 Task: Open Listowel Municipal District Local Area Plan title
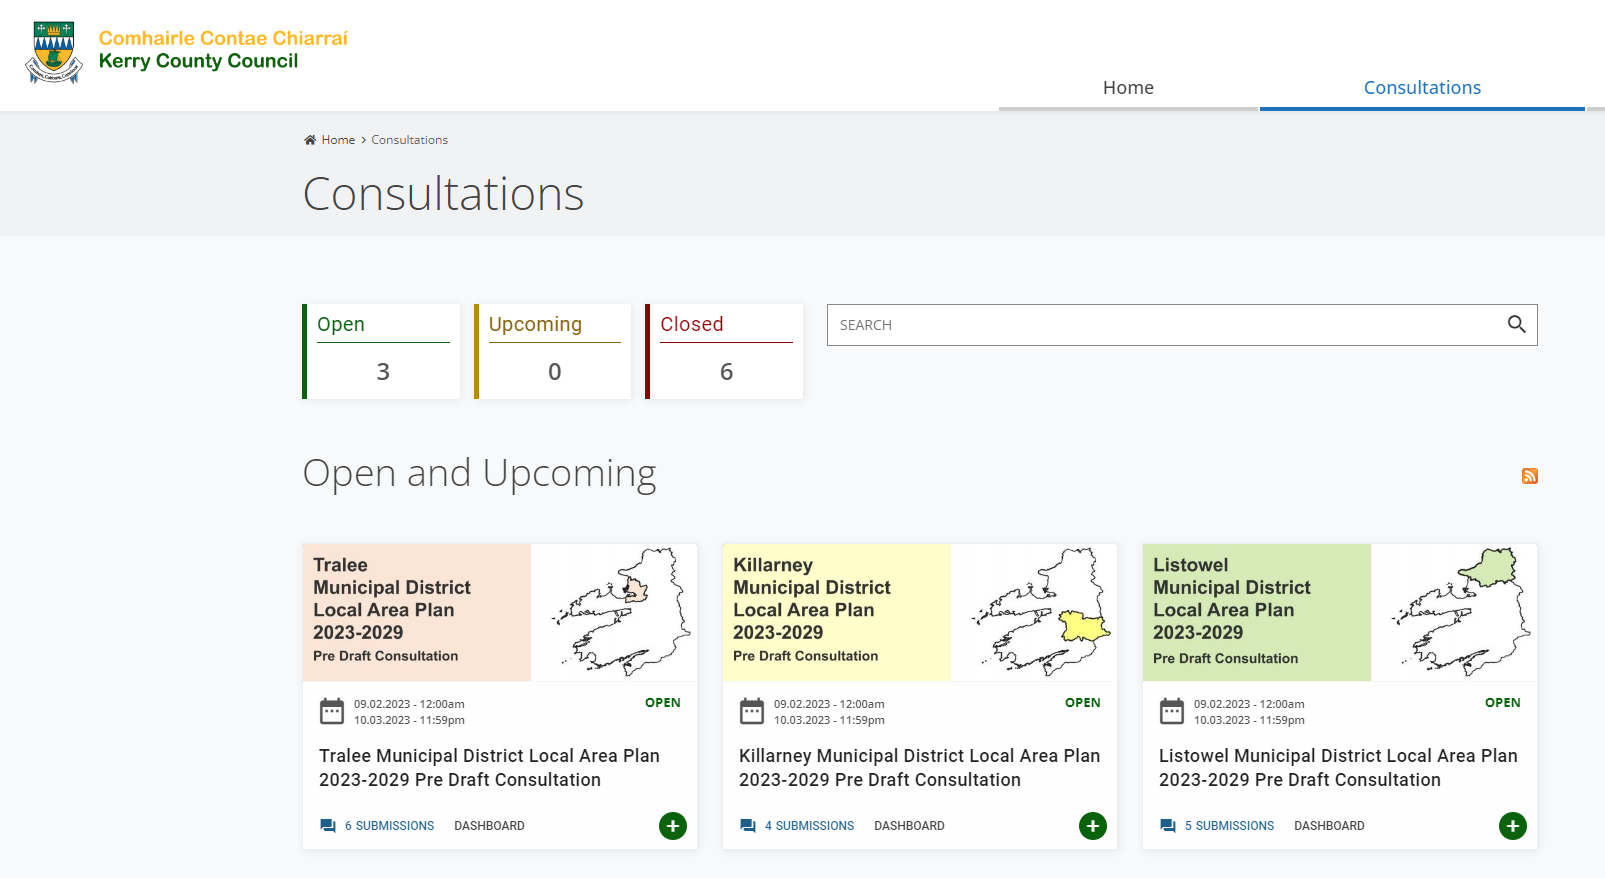point(1338,768)
